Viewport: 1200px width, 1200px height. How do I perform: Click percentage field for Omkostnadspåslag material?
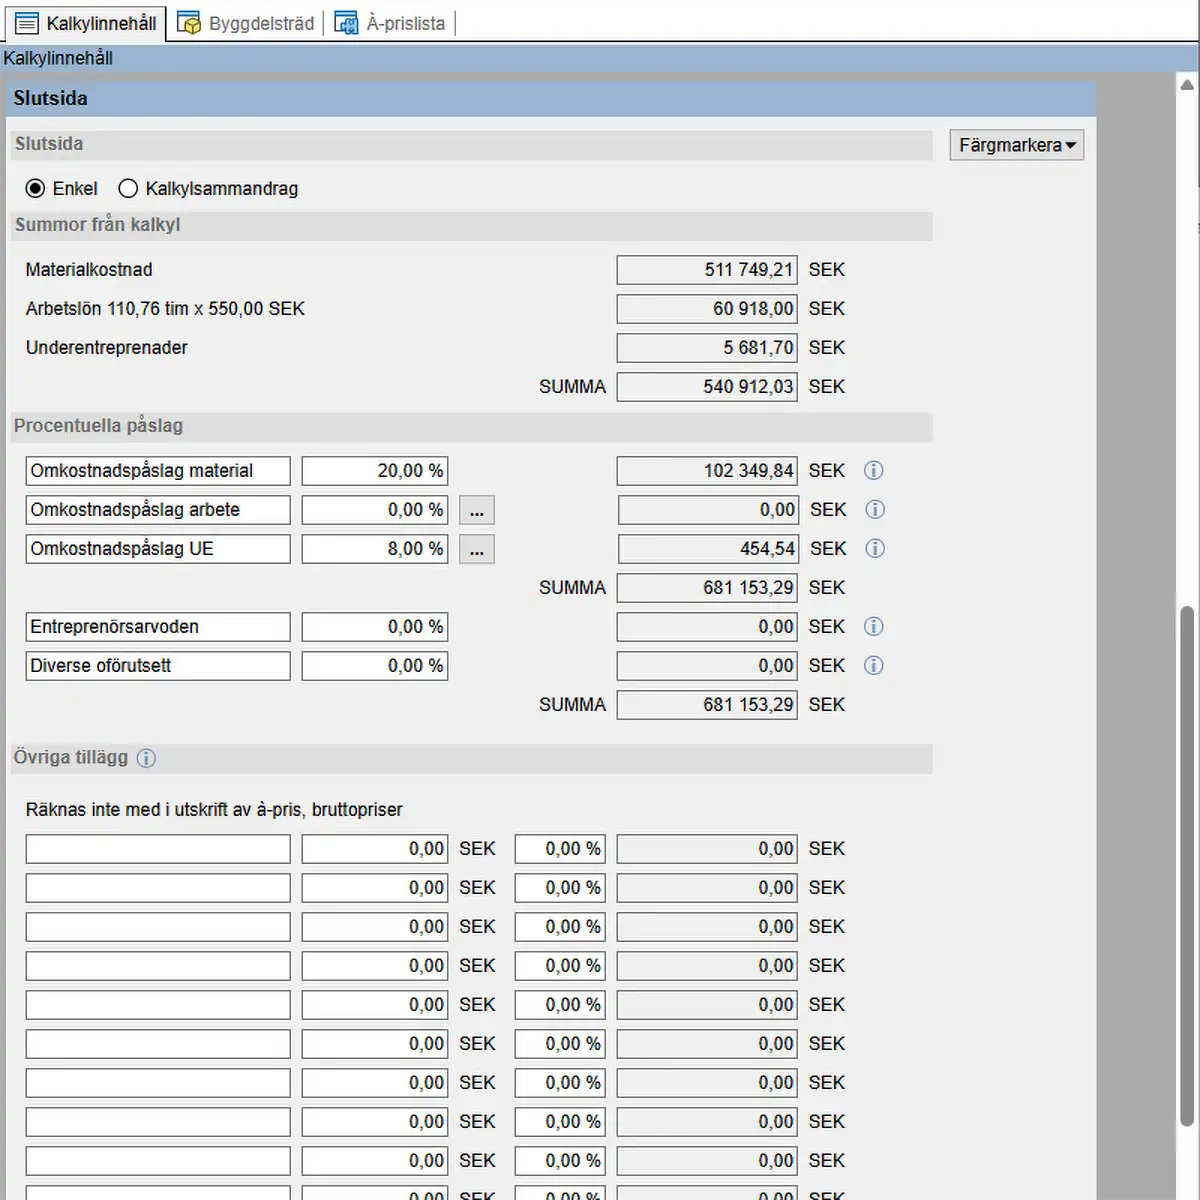(375, 471)
